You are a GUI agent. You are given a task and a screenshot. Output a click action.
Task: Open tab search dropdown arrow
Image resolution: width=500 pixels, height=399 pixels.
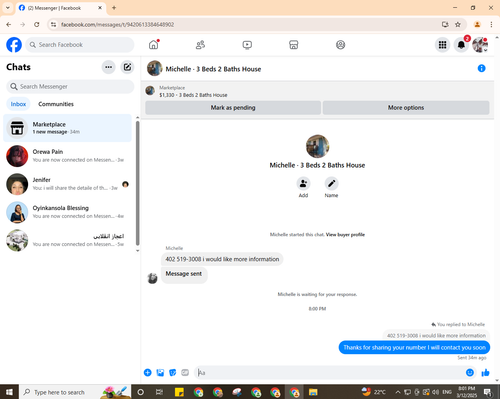[8, 8]
